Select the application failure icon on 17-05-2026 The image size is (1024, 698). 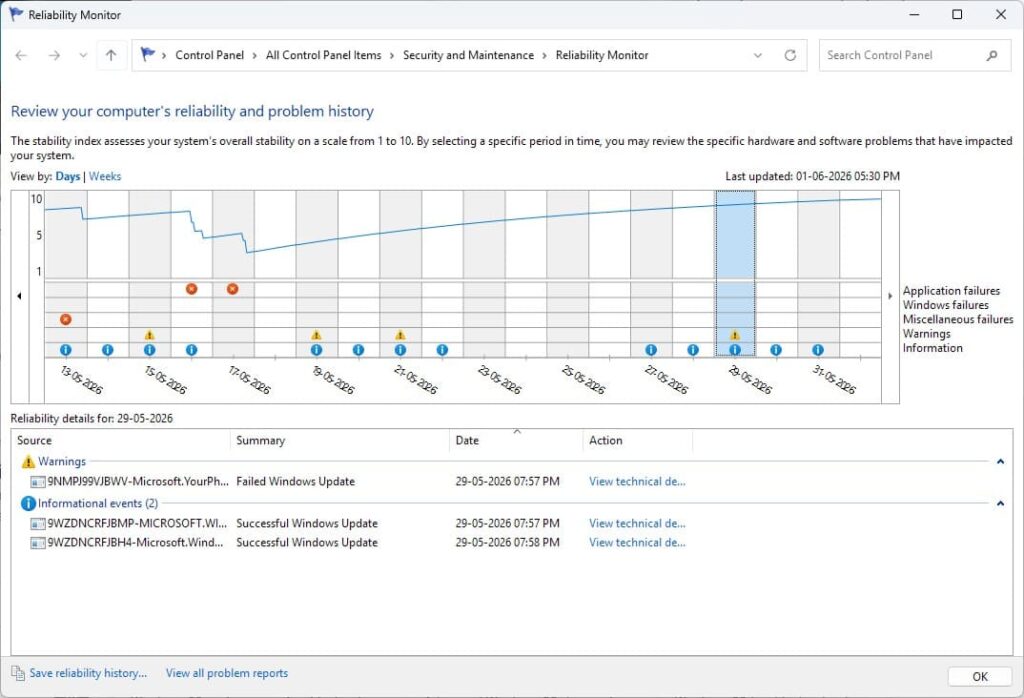point(232,289)
